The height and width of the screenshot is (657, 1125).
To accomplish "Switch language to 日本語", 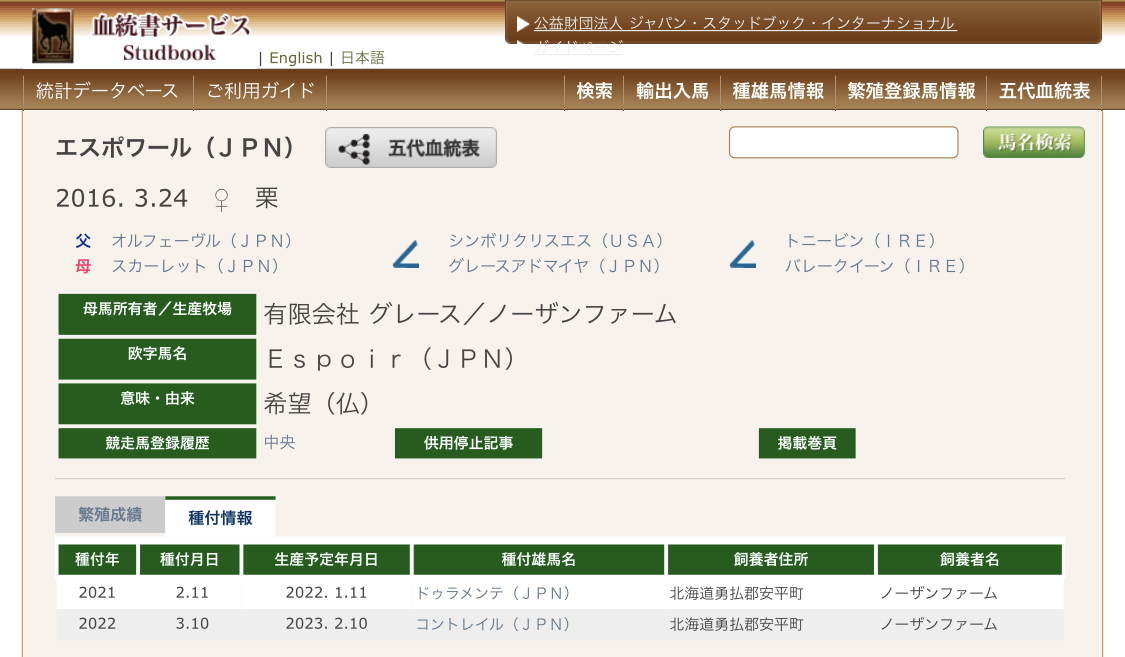I will [x=362, y=58].
